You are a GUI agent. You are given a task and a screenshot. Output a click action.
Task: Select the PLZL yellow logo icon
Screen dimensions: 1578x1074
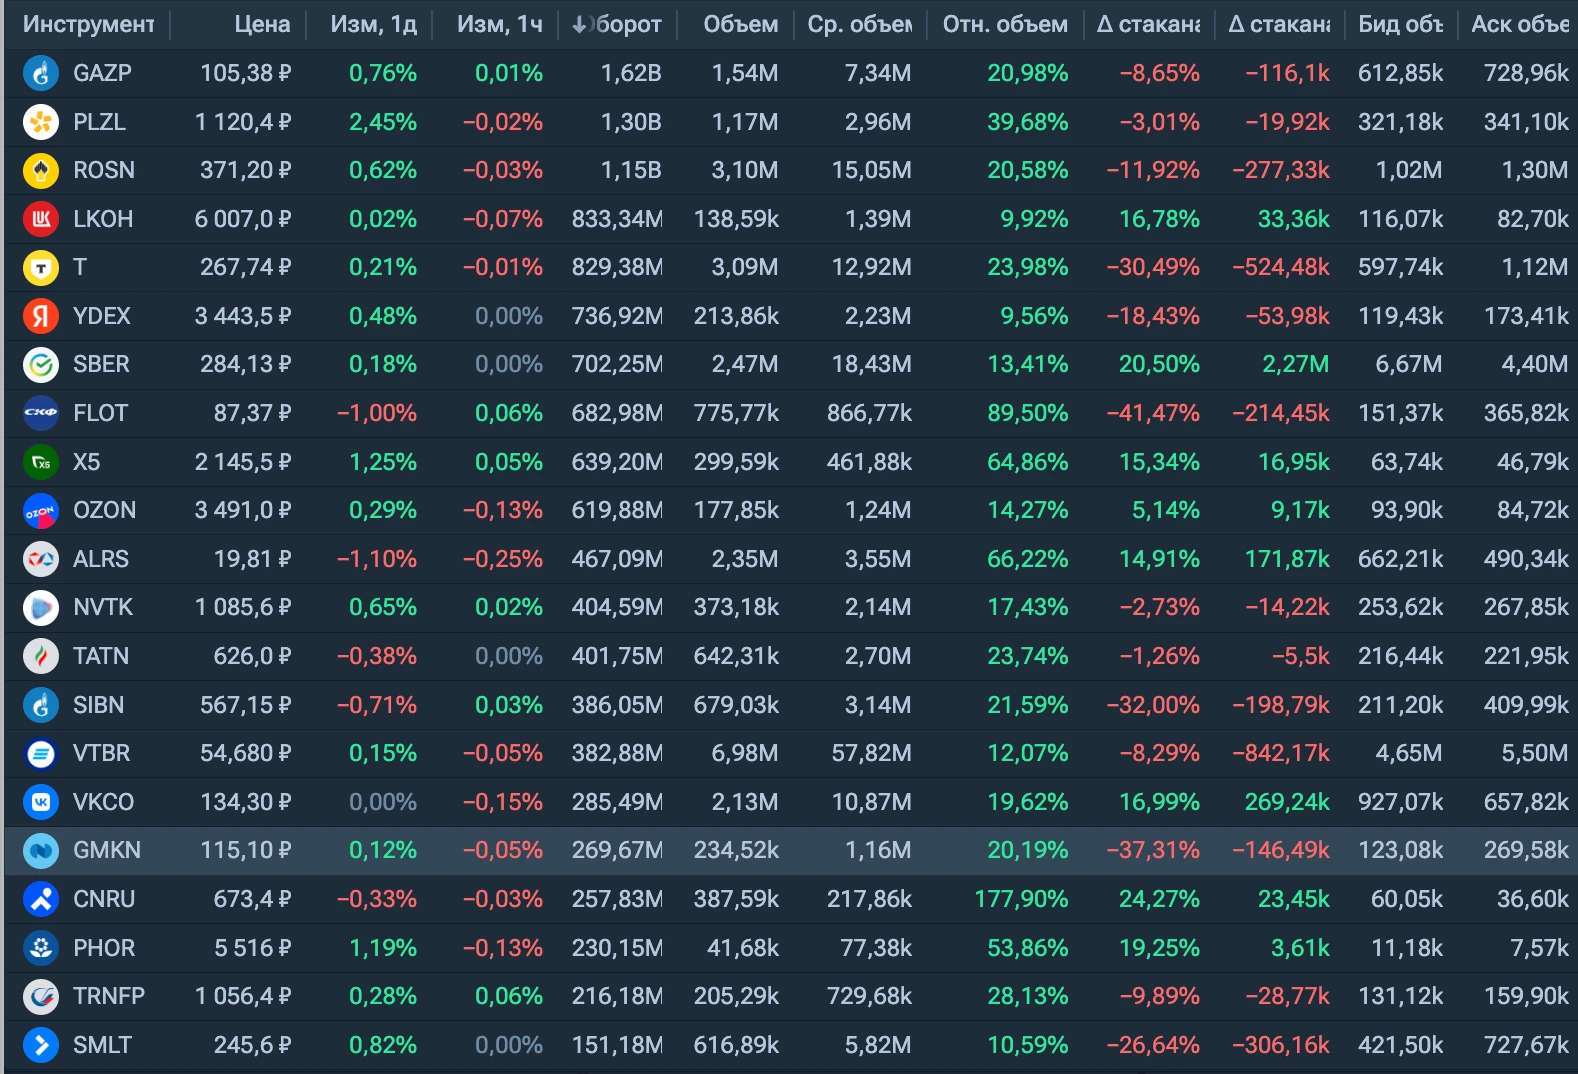pyautogui.click(x=41, y=122)
